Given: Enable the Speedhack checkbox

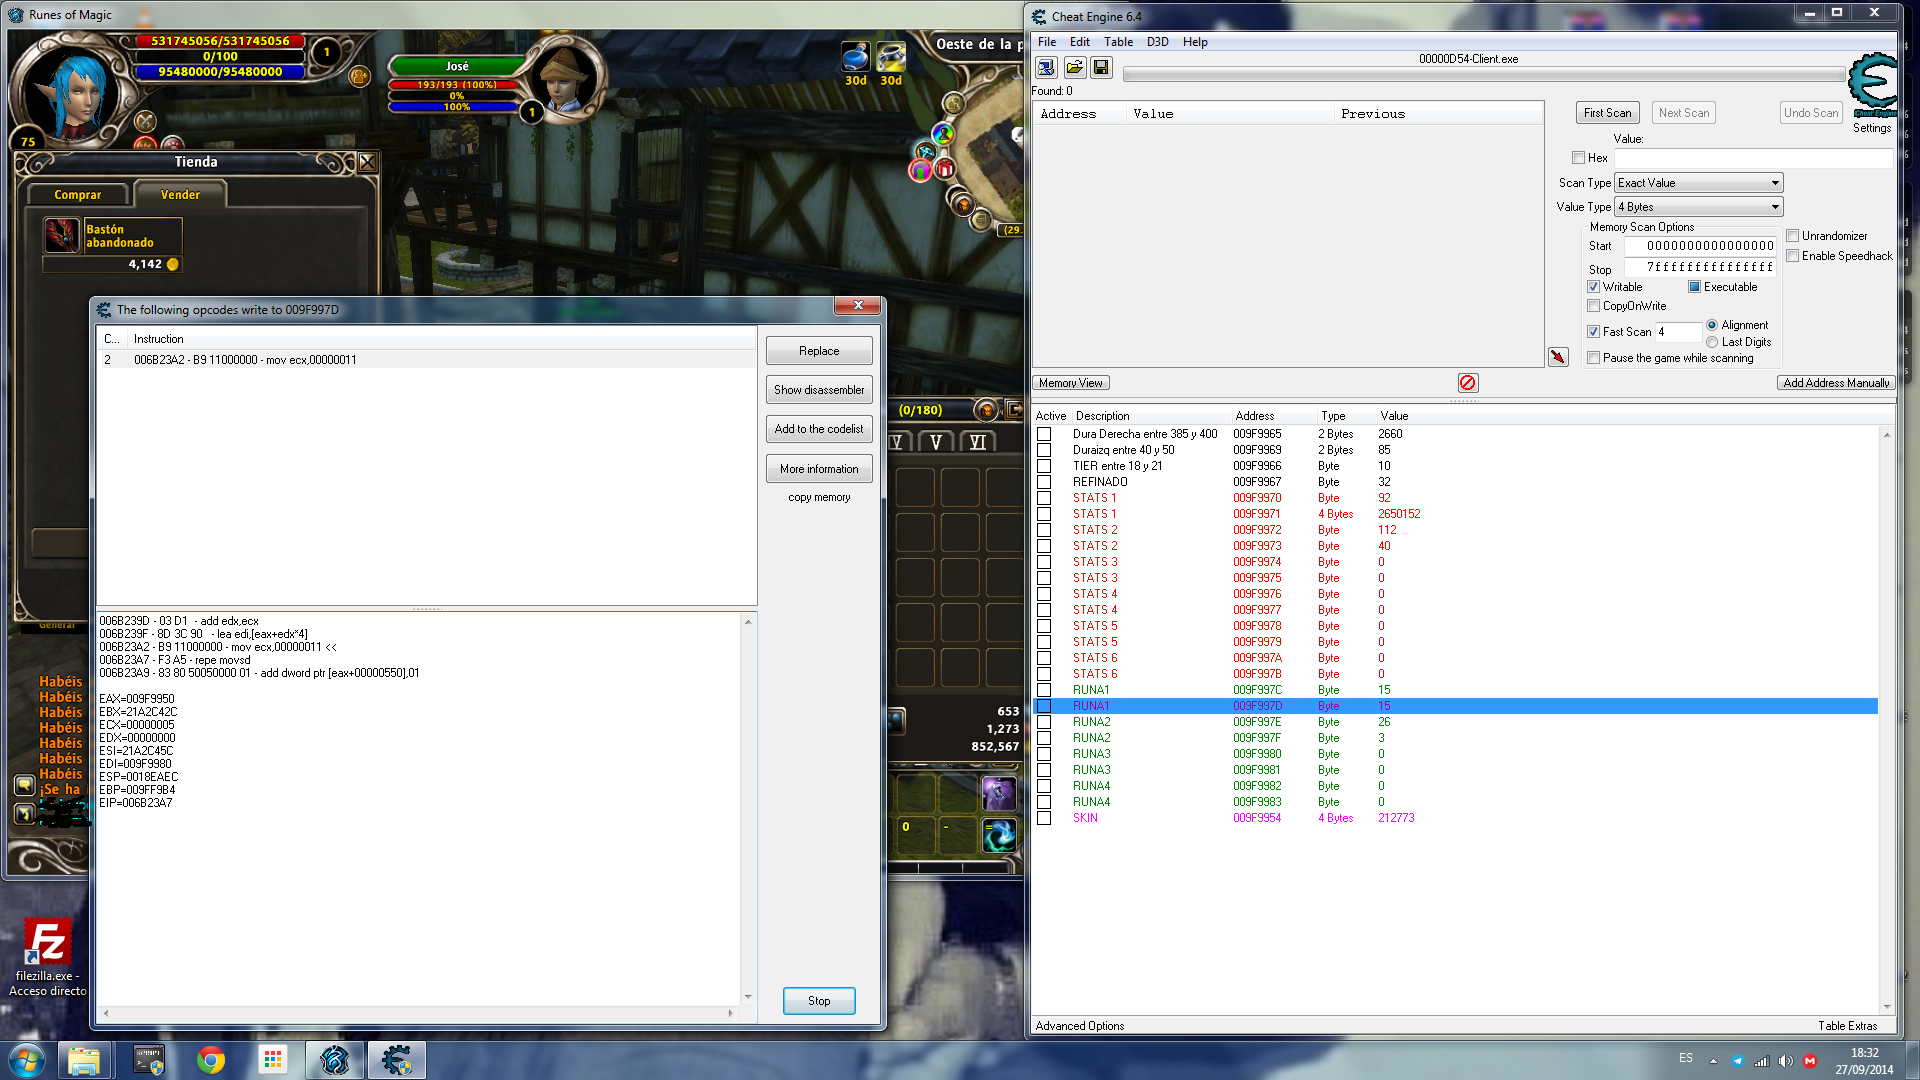Looking at the screenshot, I should coord(1793,256).
